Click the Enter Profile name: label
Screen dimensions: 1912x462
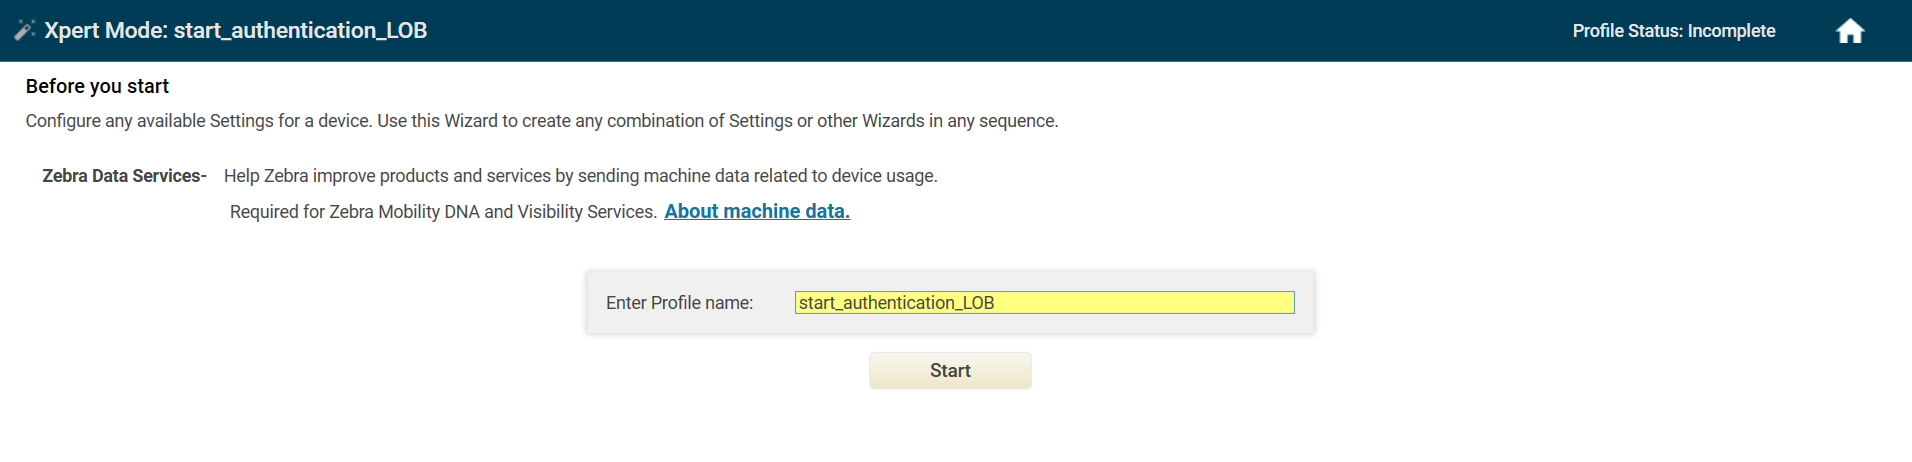tap(679, 303)
